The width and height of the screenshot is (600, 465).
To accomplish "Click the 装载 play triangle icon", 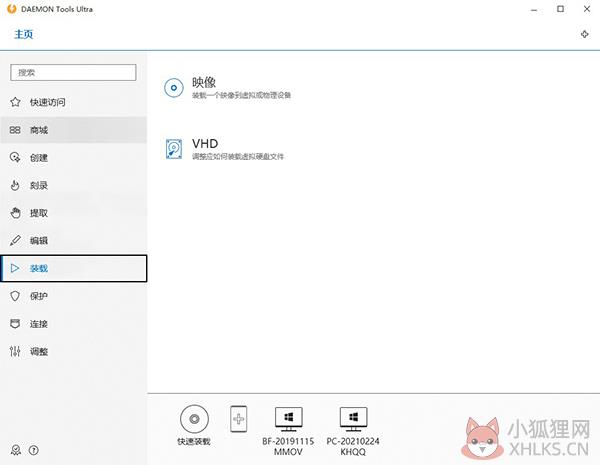I will (15, 268).
